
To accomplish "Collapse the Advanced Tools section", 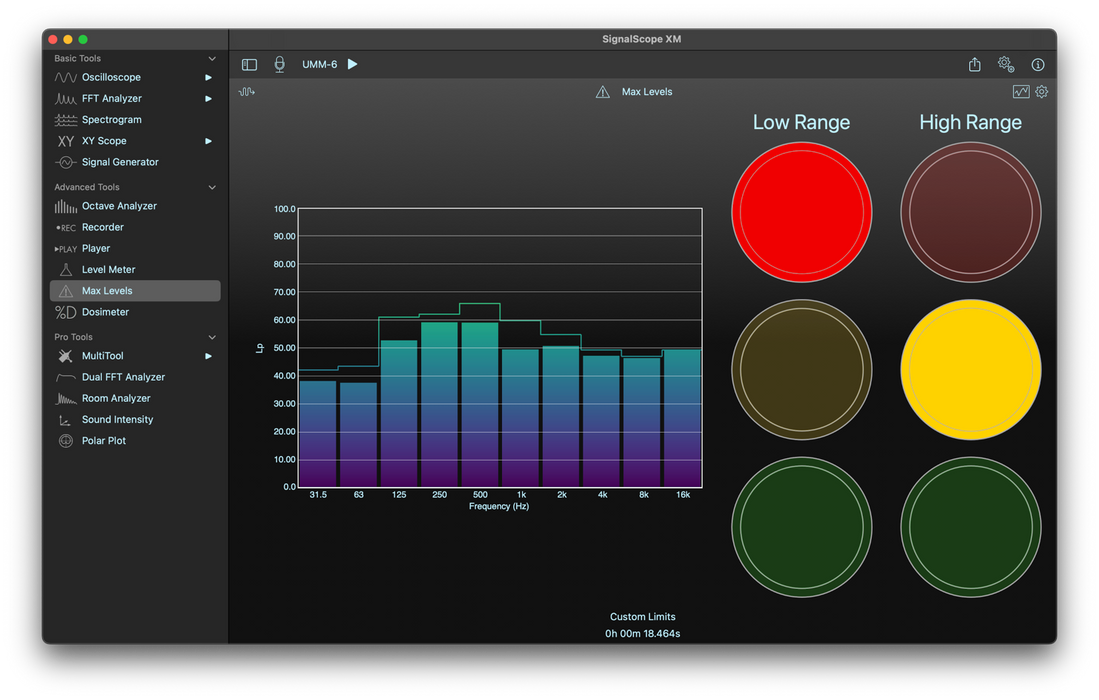I will pos(212,187).
